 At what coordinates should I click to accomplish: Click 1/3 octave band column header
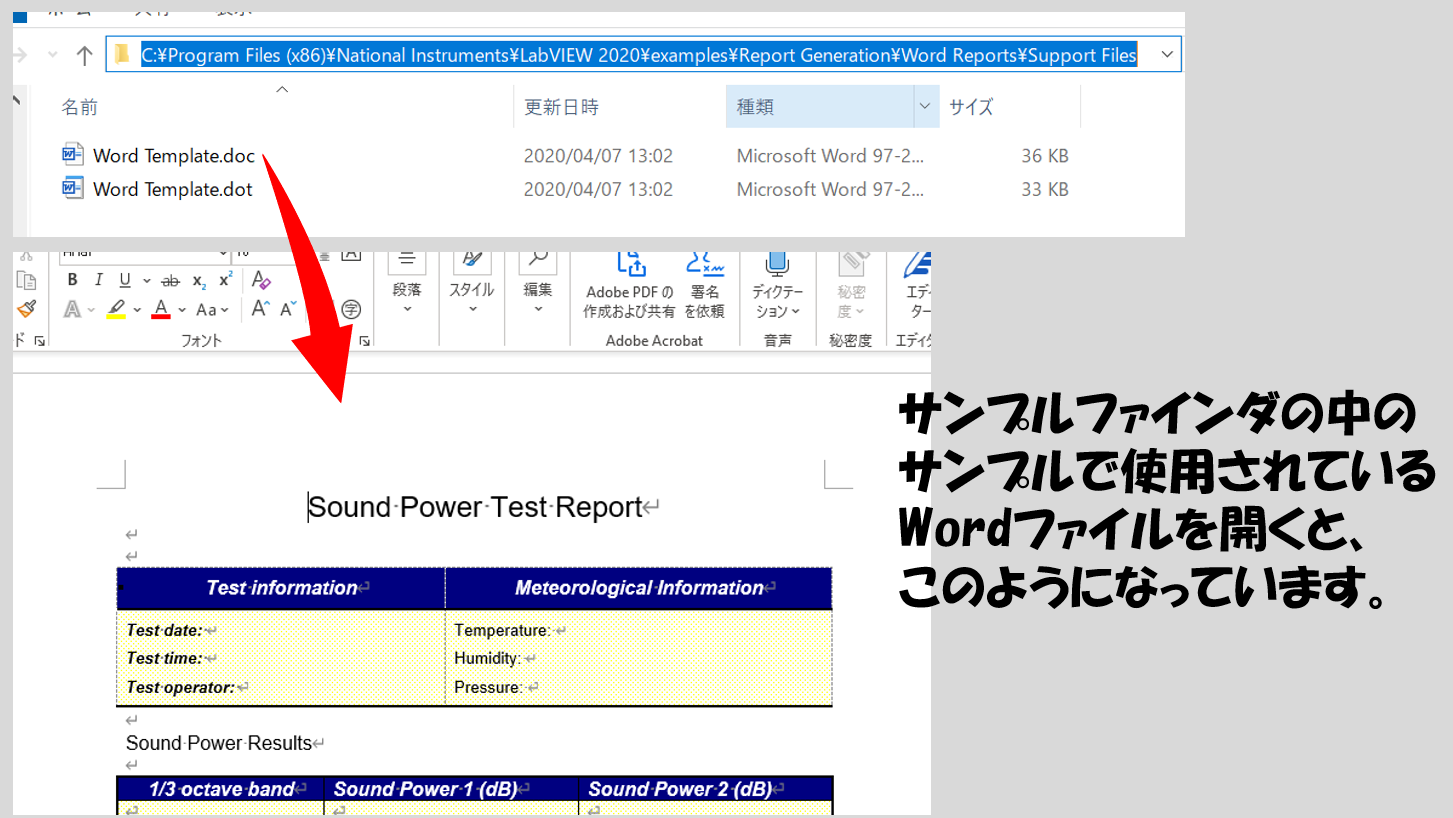(221, 789)
